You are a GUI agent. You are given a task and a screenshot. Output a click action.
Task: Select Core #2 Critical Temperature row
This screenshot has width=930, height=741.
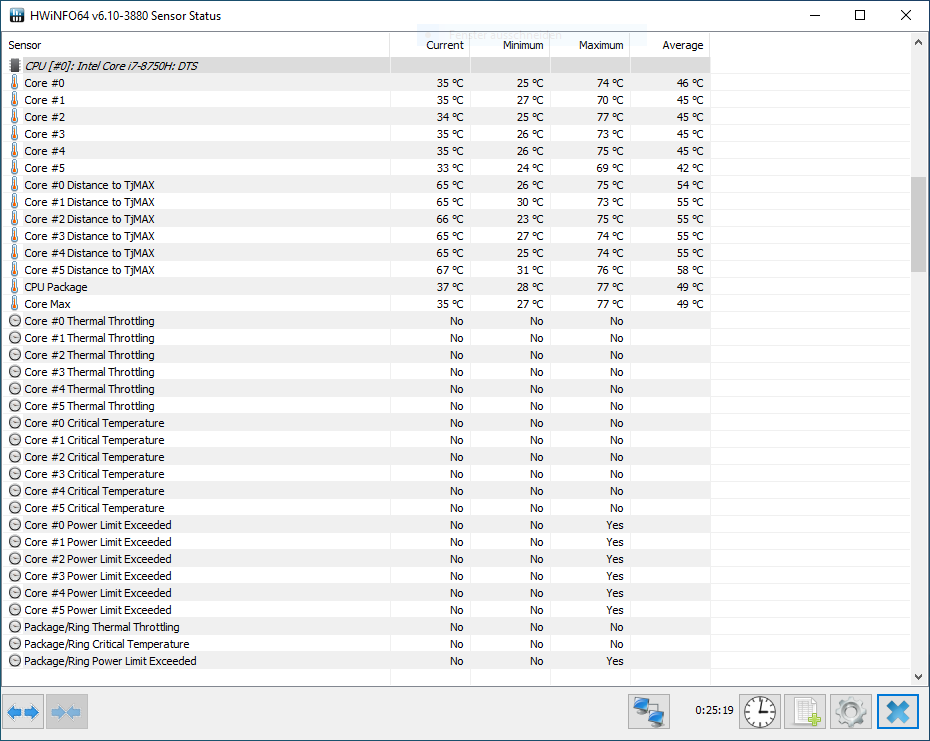[356, 457]
